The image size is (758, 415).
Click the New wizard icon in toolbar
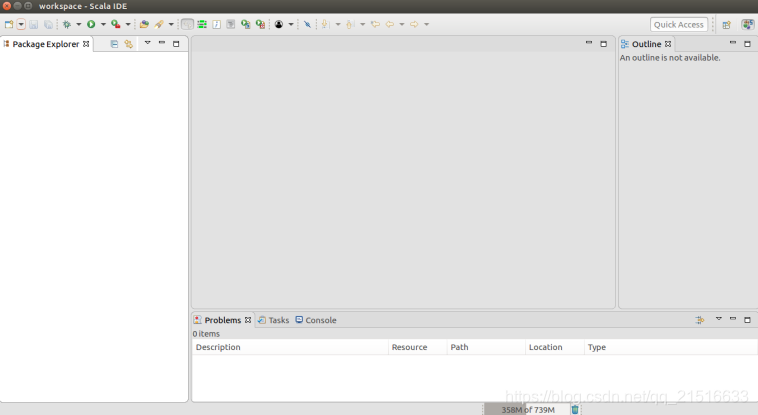[x=9, y=24]
